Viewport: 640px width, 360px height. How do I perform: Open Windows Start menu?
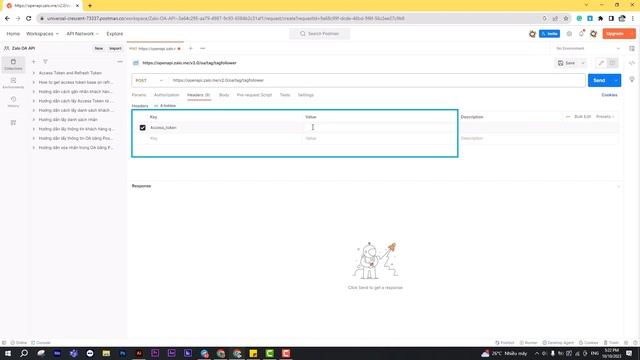click(x=8, y=353)
